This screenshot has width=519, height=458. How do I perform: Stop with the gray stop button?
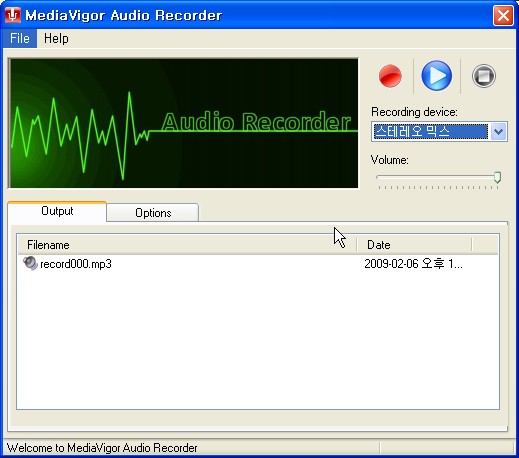coord(484,76)
